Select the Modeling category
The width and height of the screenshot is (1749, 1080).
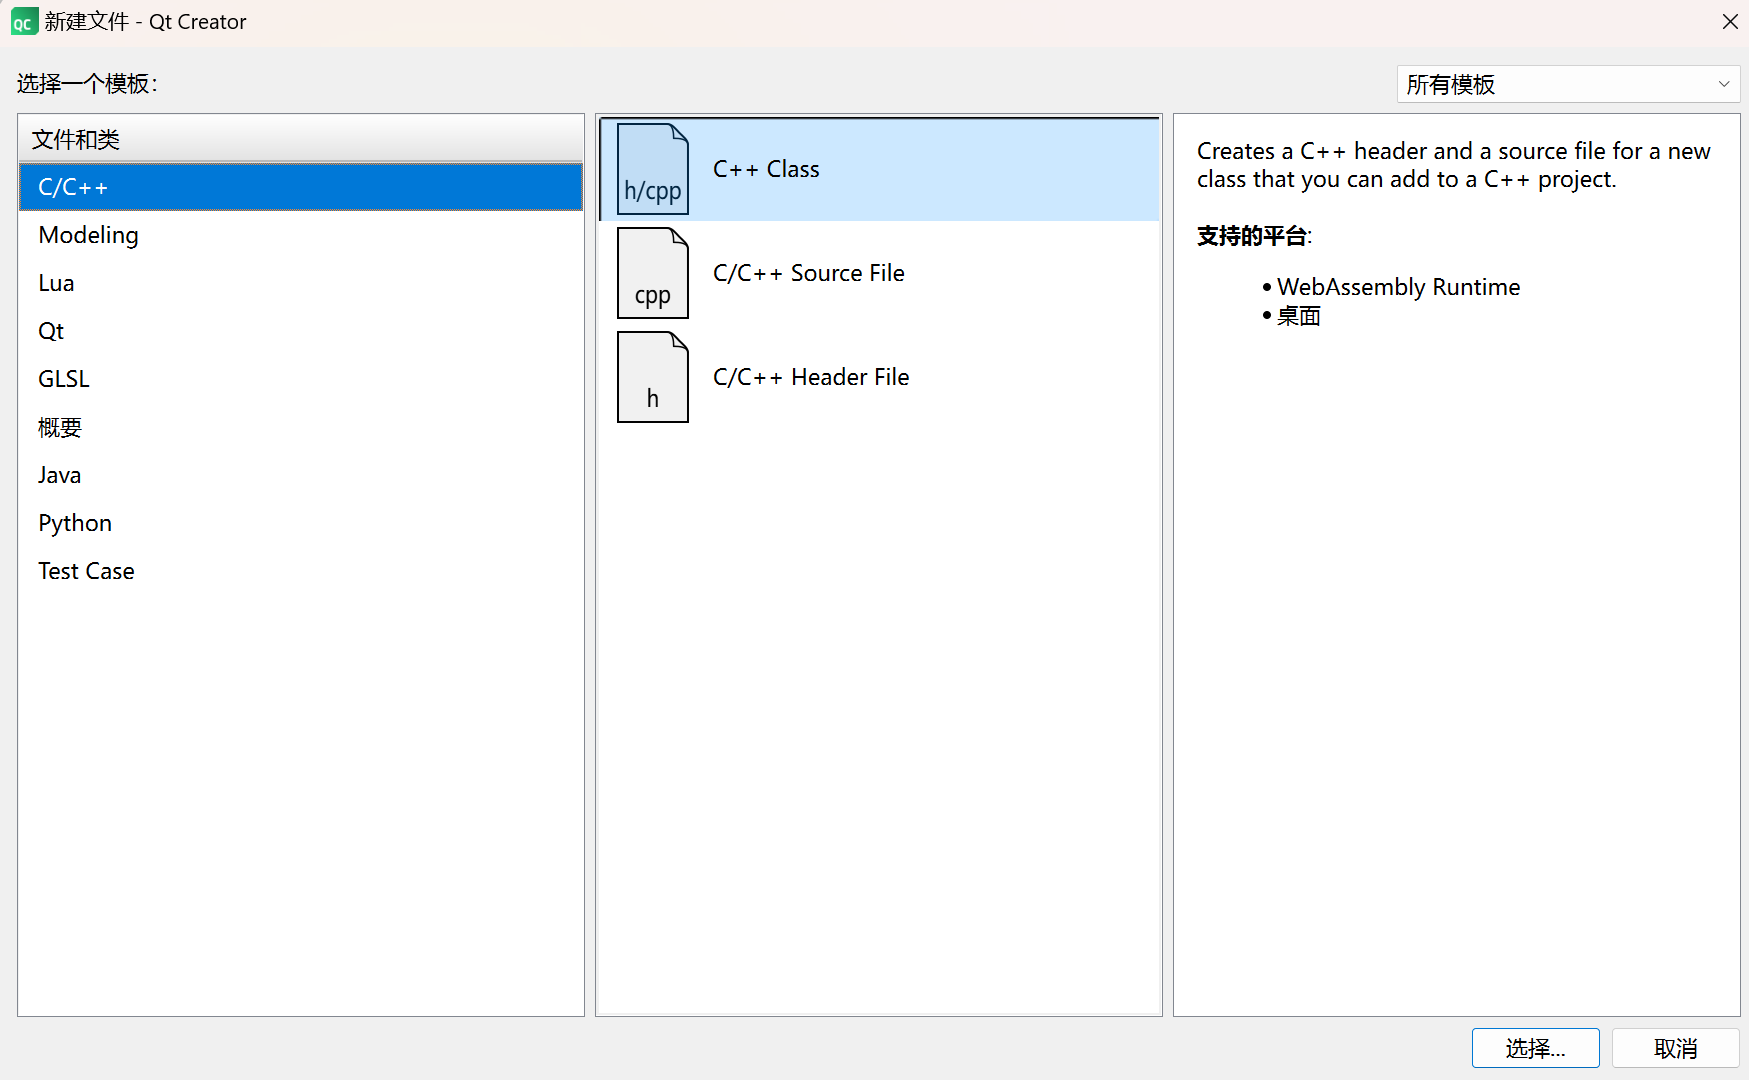300,235
